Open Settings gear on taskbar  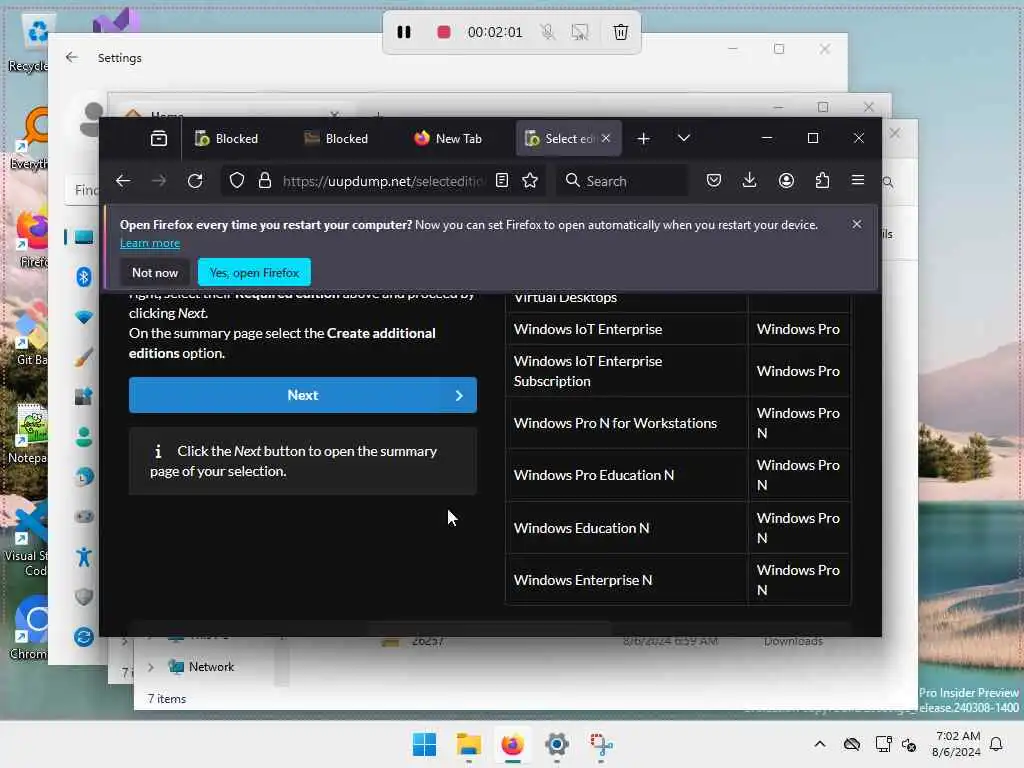pos(556,744)
